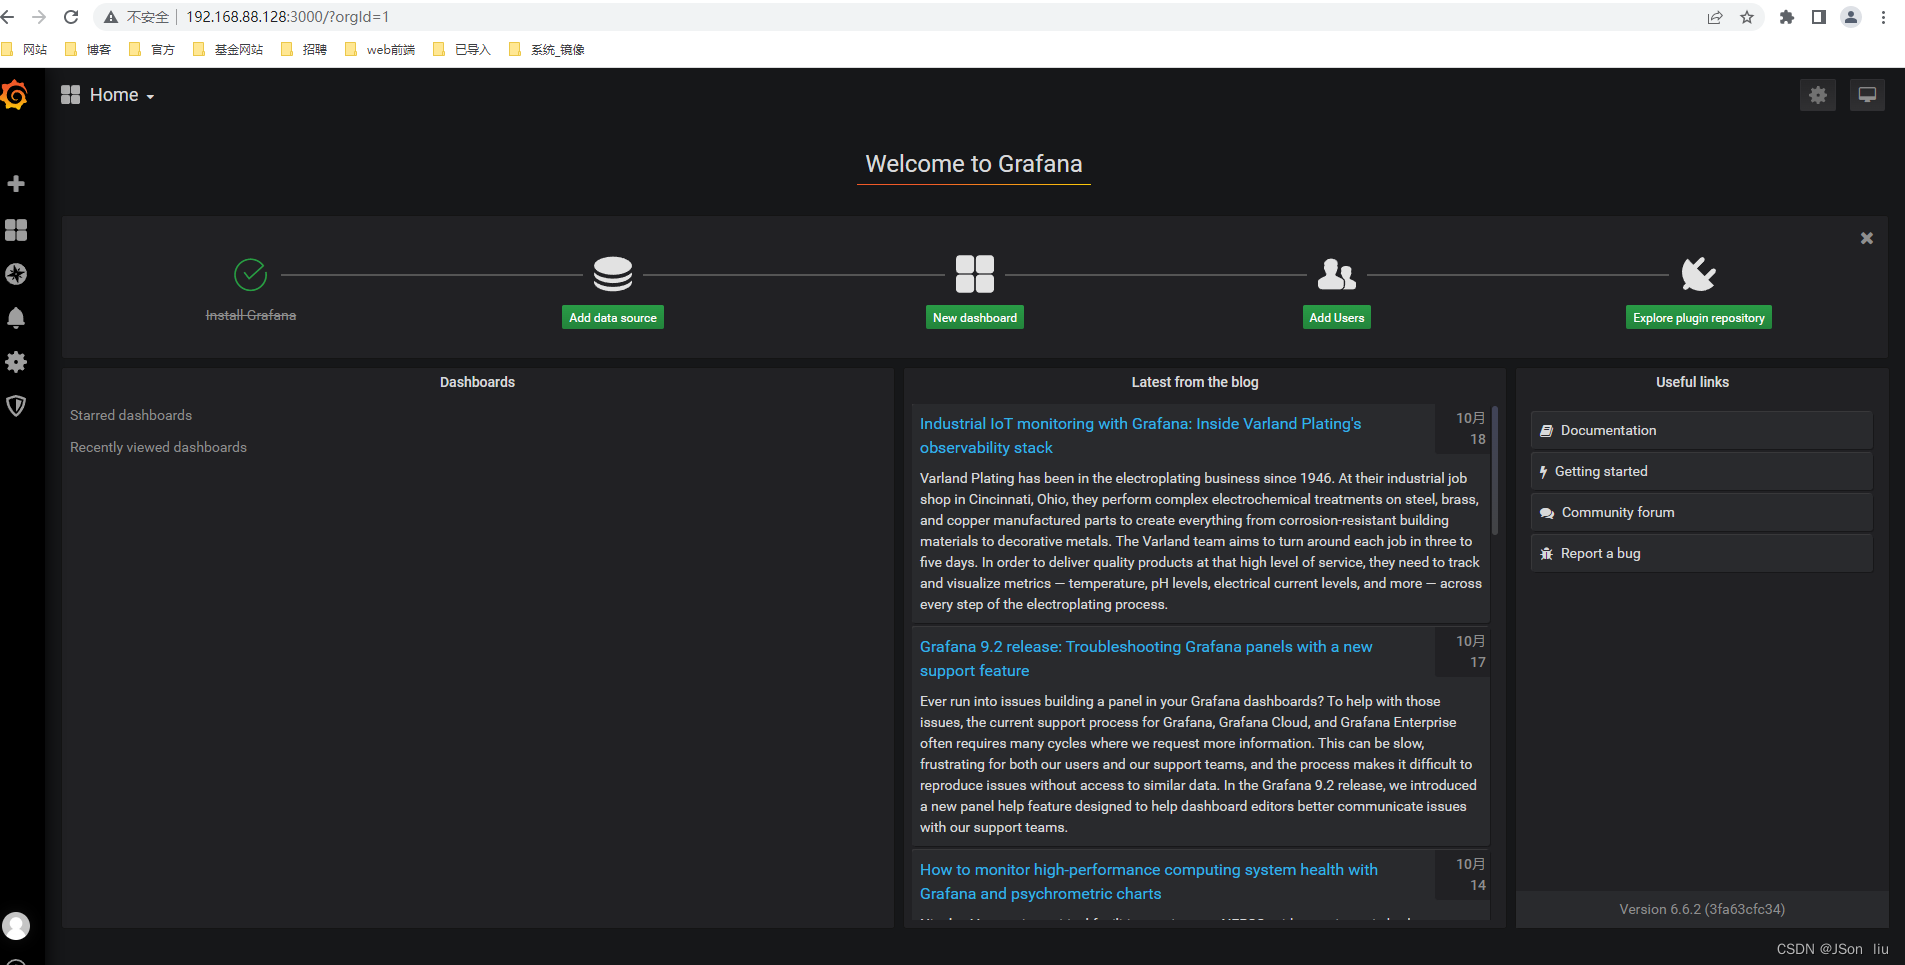Open the 网站 bookmark folder
This screenshot has height=965, width=1905.
[x=25, y=49]
